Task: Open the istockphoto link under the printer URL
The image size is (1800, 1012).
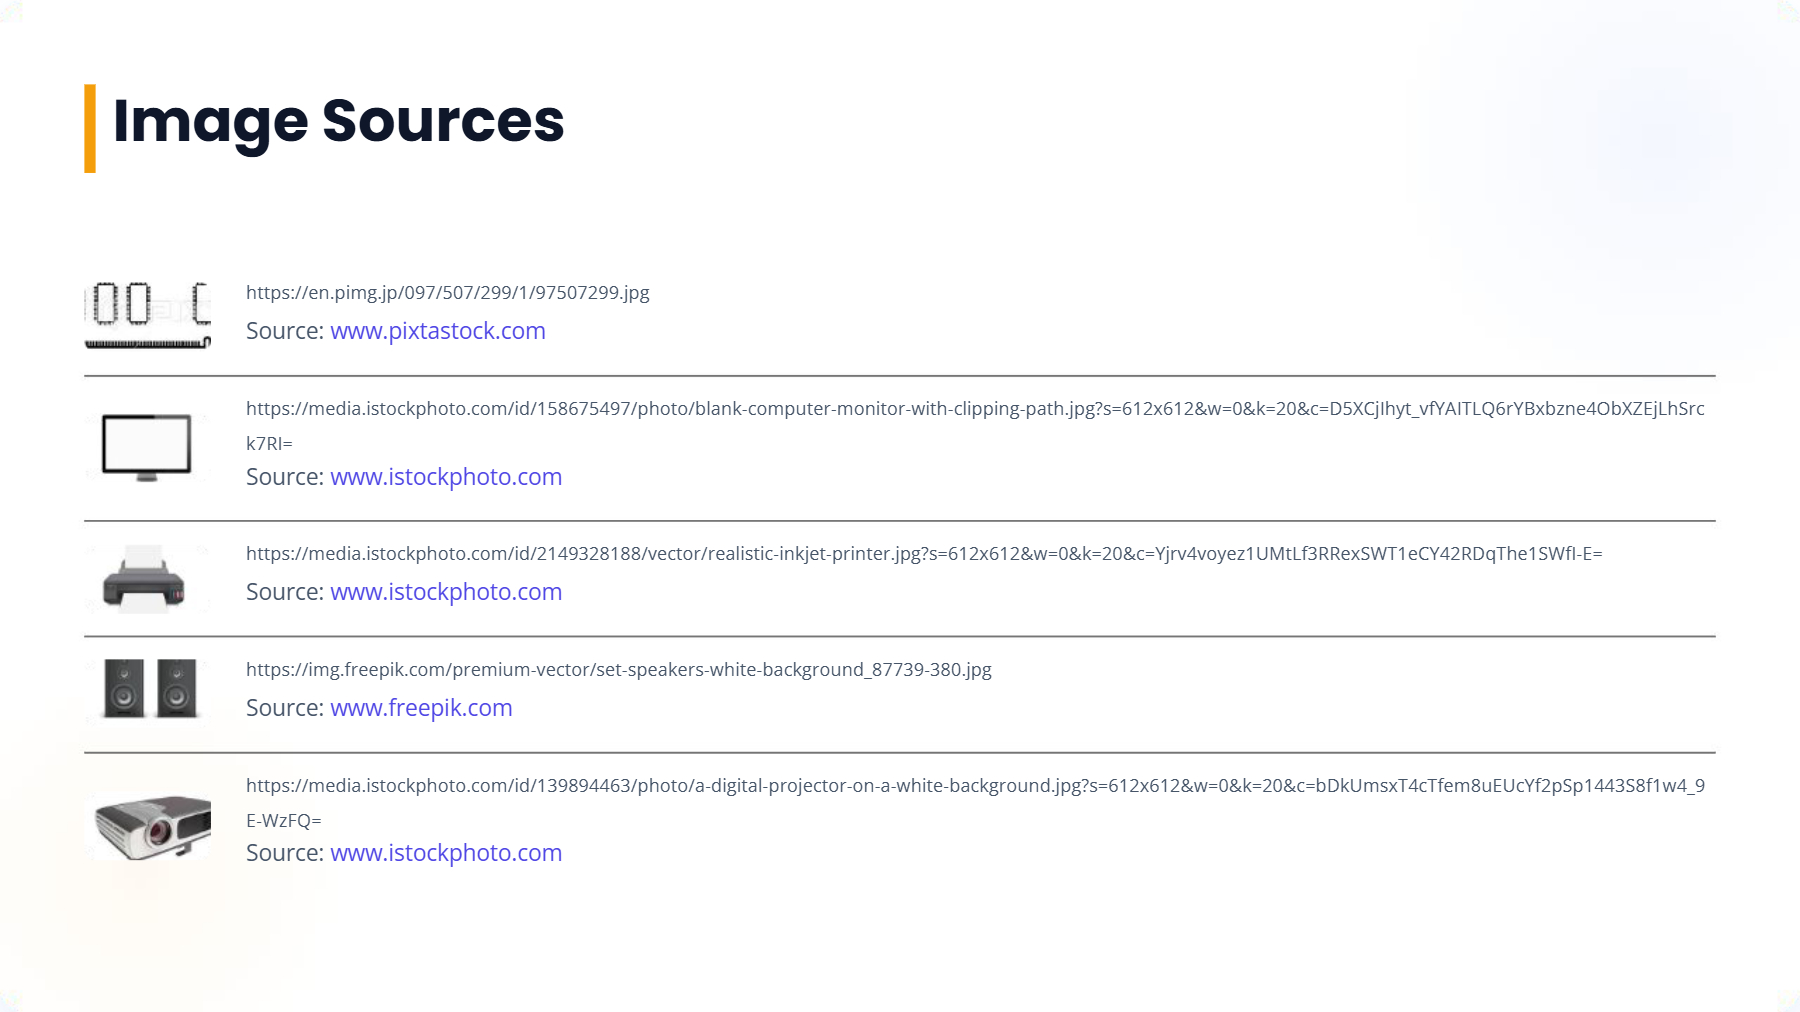Action: tap(446, 592)
